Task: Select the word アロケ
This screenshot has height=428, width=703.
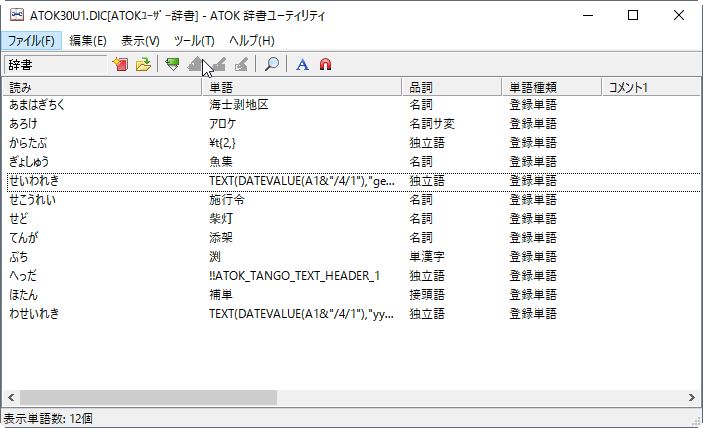Action: (x=222, y=124)
